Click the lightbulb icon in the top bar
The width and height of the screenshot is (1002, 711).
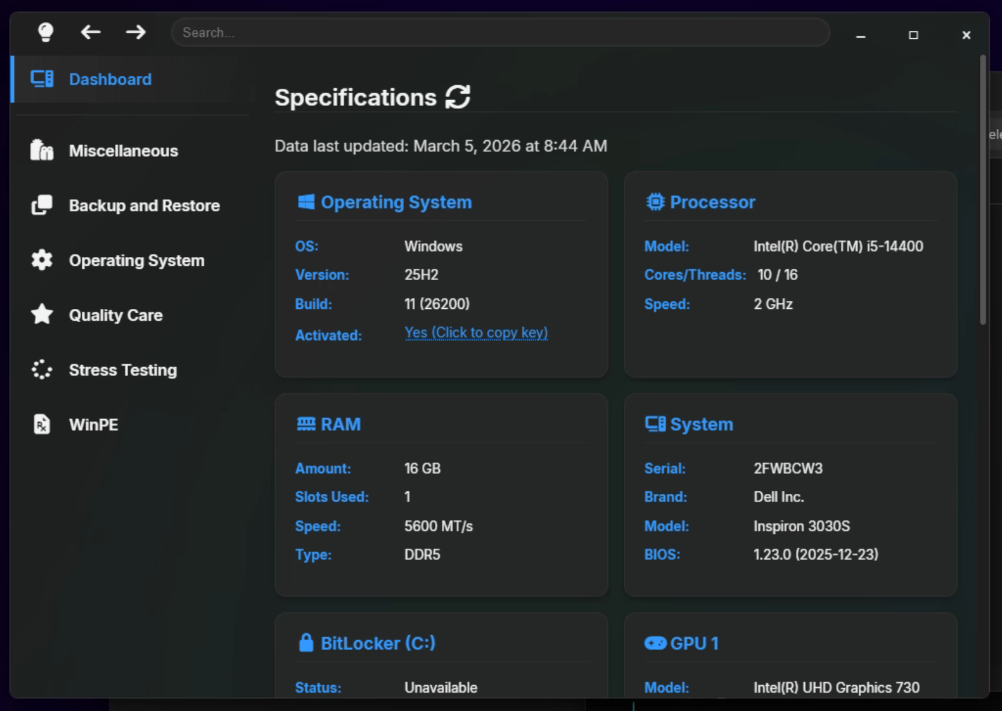(x=44, y=31)
